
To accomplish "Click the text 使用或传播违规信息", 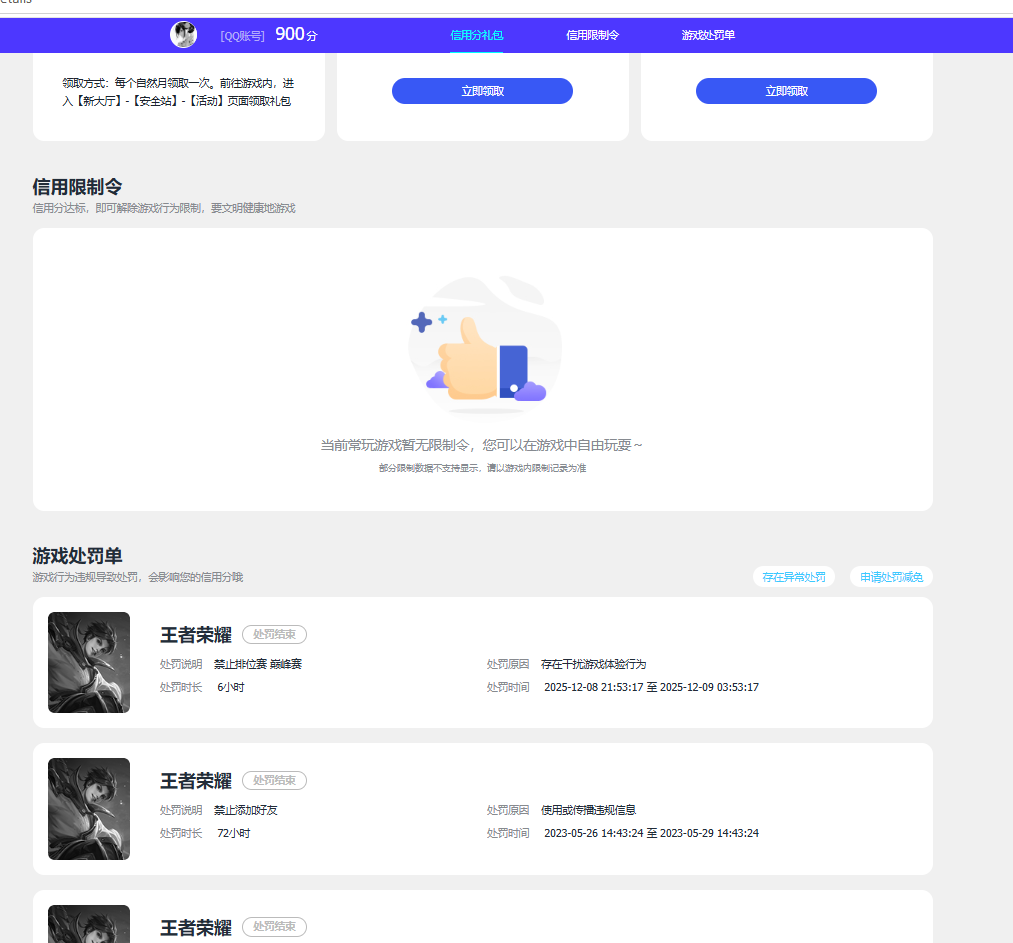I will (589, 810).
